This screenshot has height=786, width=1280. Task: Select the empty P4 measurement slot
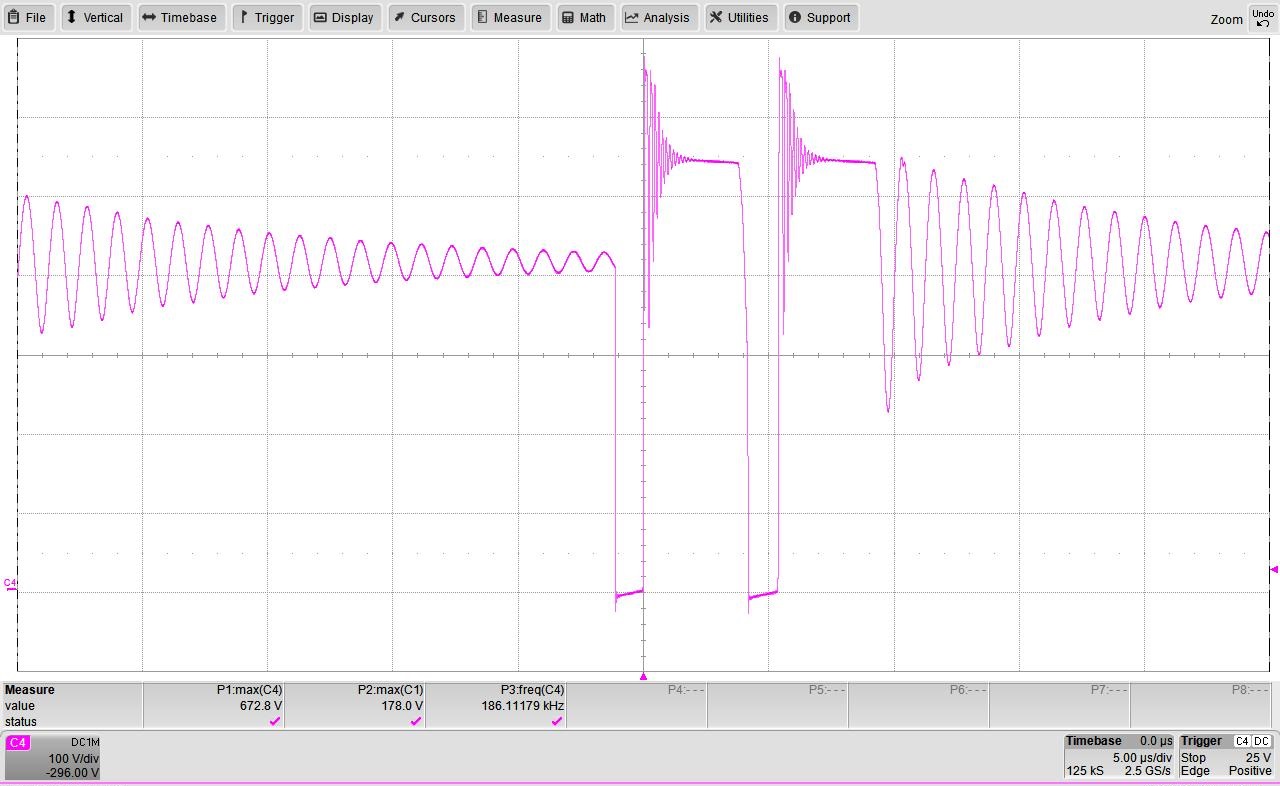[x=637, y=705]
